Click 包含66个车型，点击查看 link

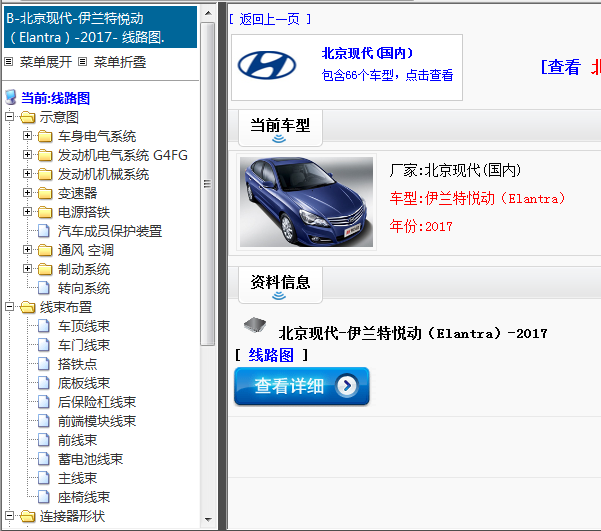[x=388, y=75]
